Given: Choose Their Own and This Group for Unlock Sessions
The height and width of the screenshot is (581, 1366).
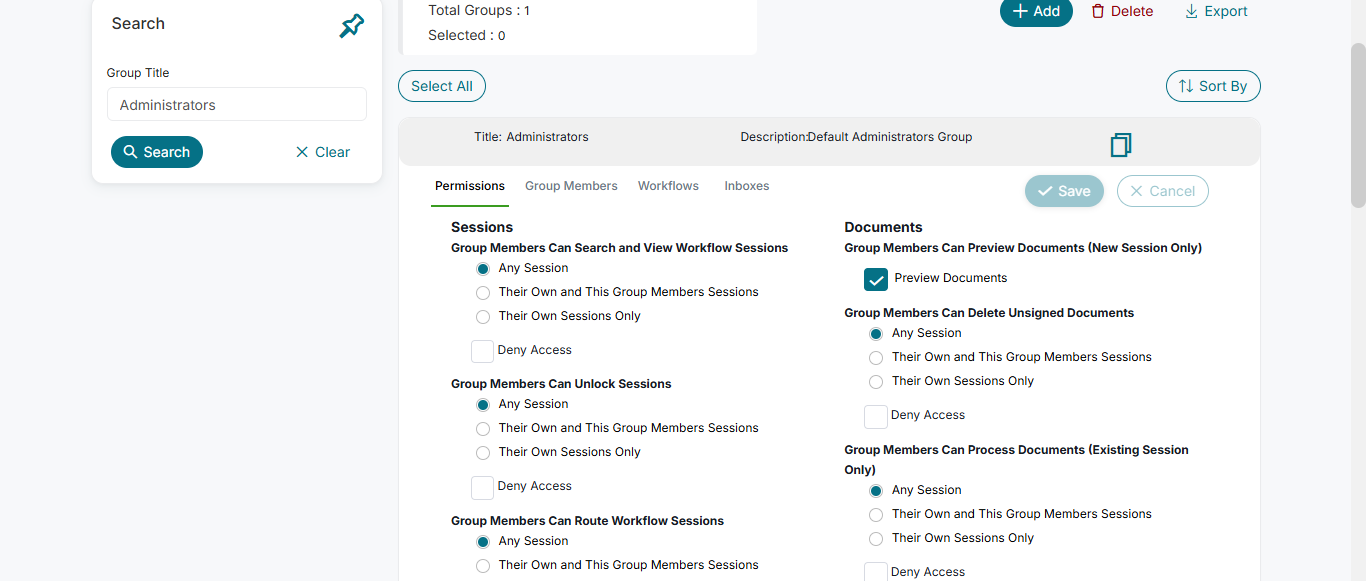Looking at the screenshot, I should coord(483,429).
